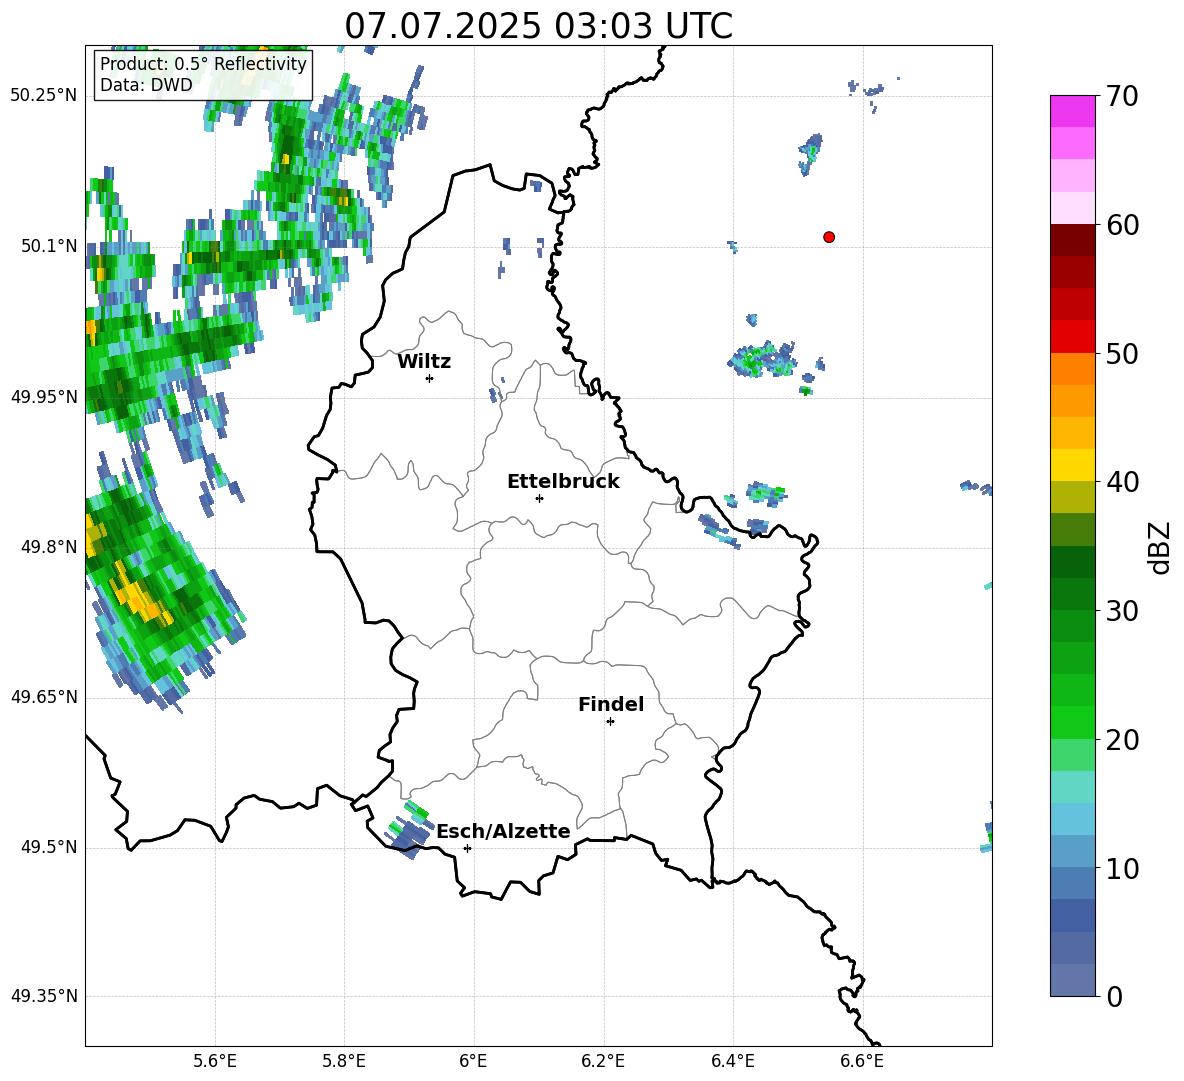Click the 40 value on the colorbar

1122,482
